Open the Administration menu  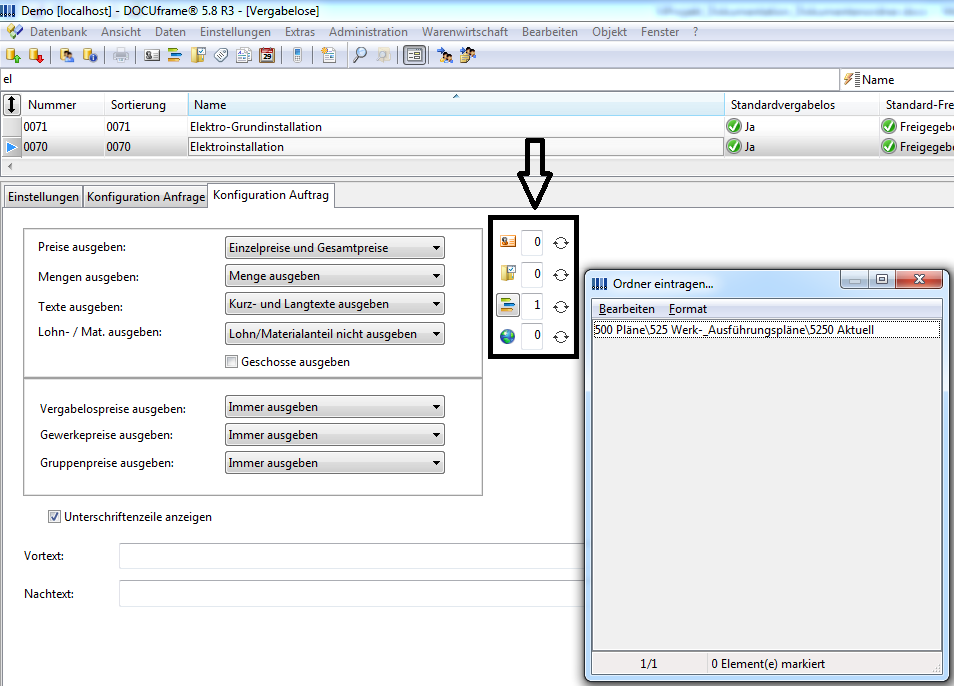pos(368,32)
